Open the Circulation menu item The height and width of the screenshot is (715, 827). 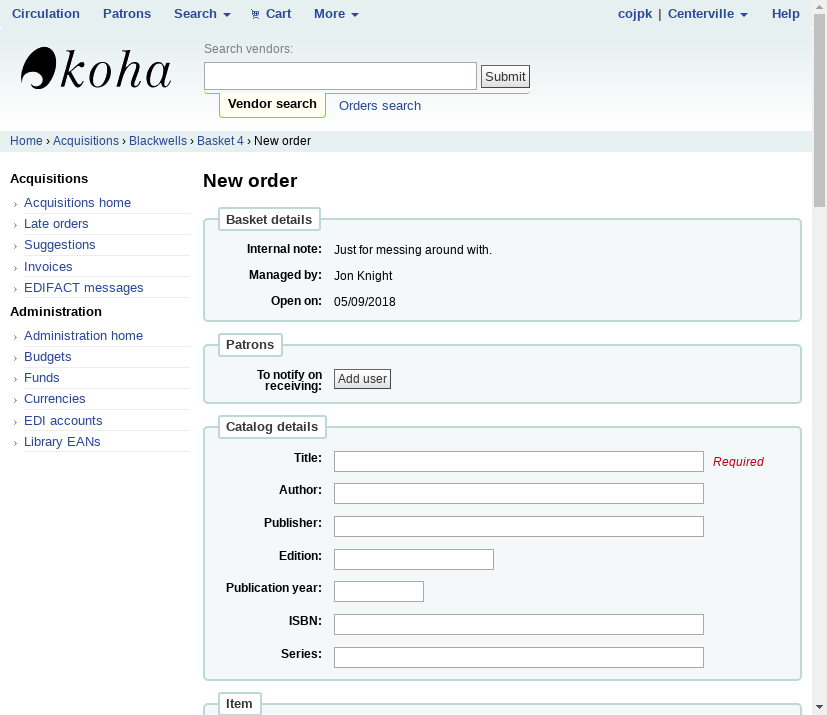click(x=46, y=14)
